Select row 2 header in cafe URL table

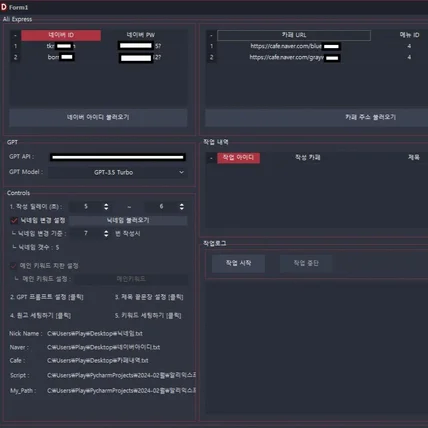[211, 57]
